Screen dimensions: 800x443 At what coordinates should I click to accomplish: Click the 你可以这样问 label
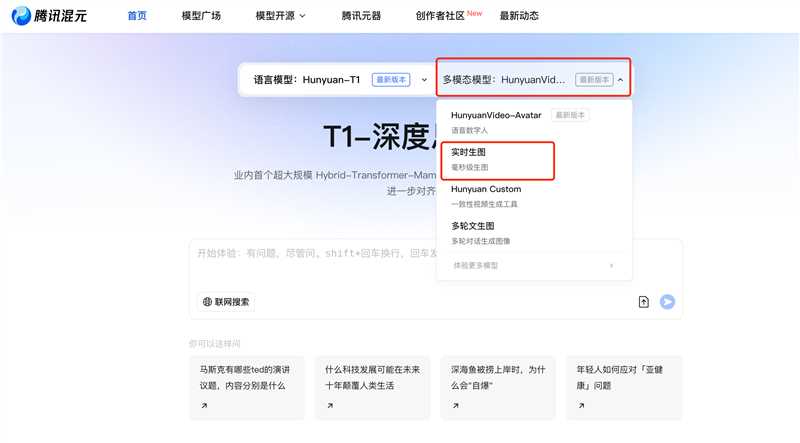tap(214, 343)
